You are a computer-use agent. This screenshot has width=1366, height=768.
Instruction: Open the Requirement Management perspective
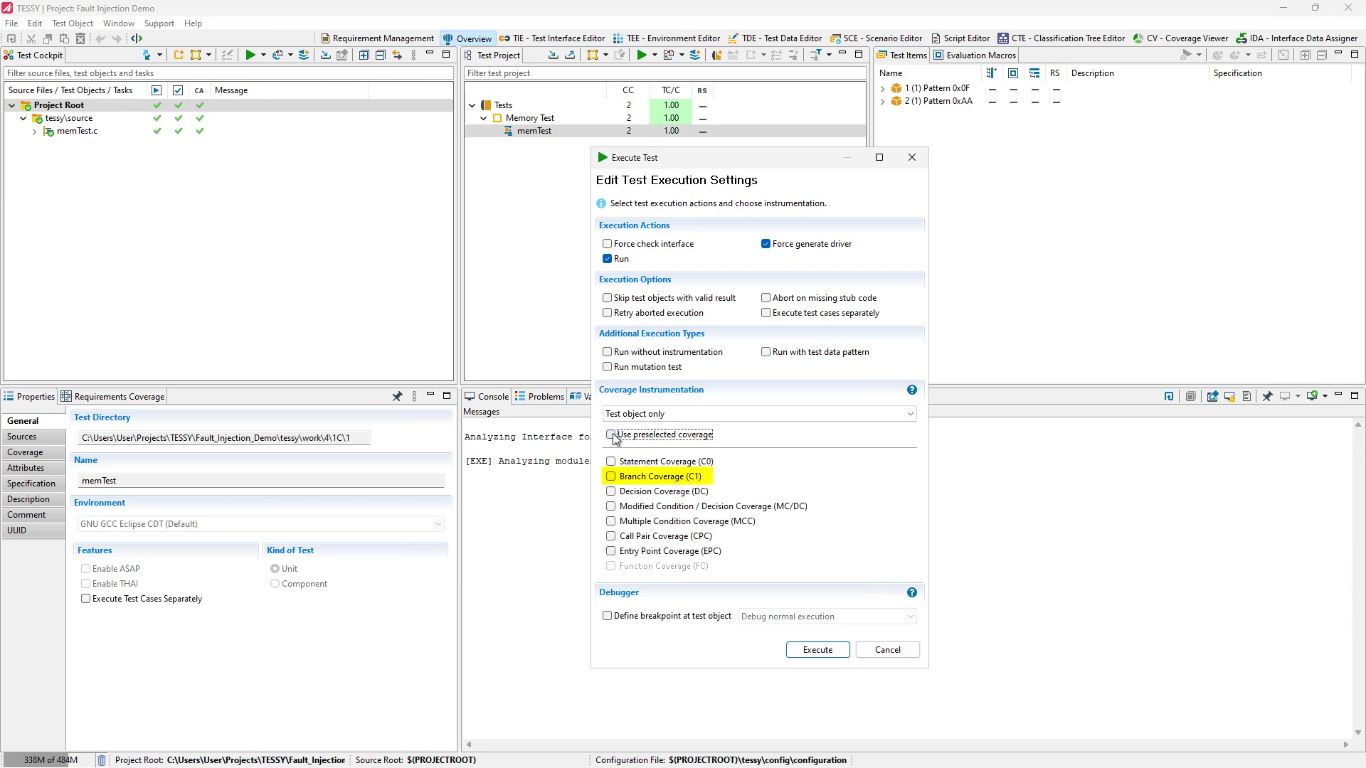point(377,38)
